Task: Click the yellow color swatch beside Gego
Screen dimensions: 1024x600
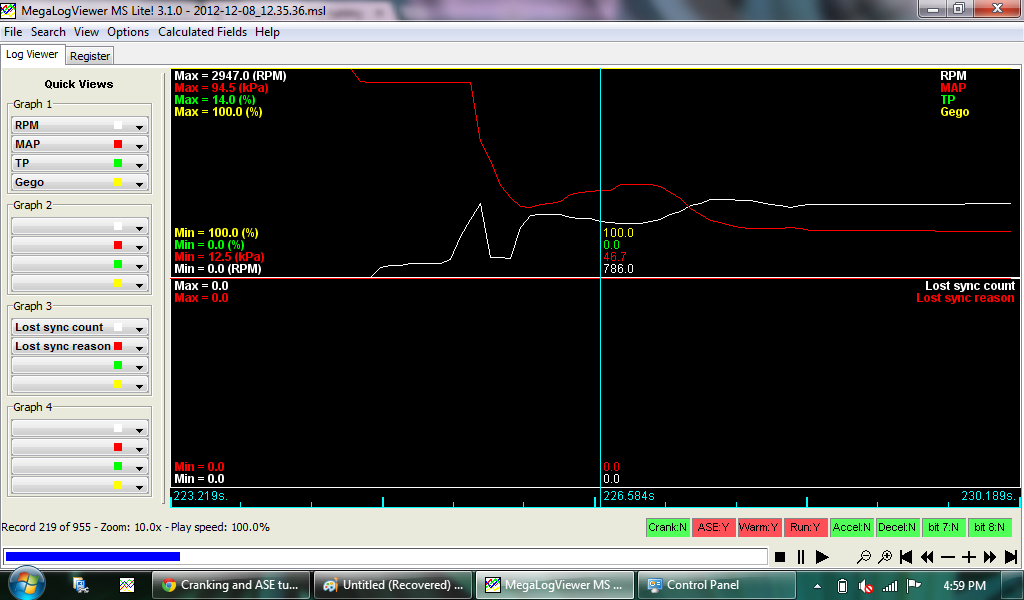Action: [118, 183]
